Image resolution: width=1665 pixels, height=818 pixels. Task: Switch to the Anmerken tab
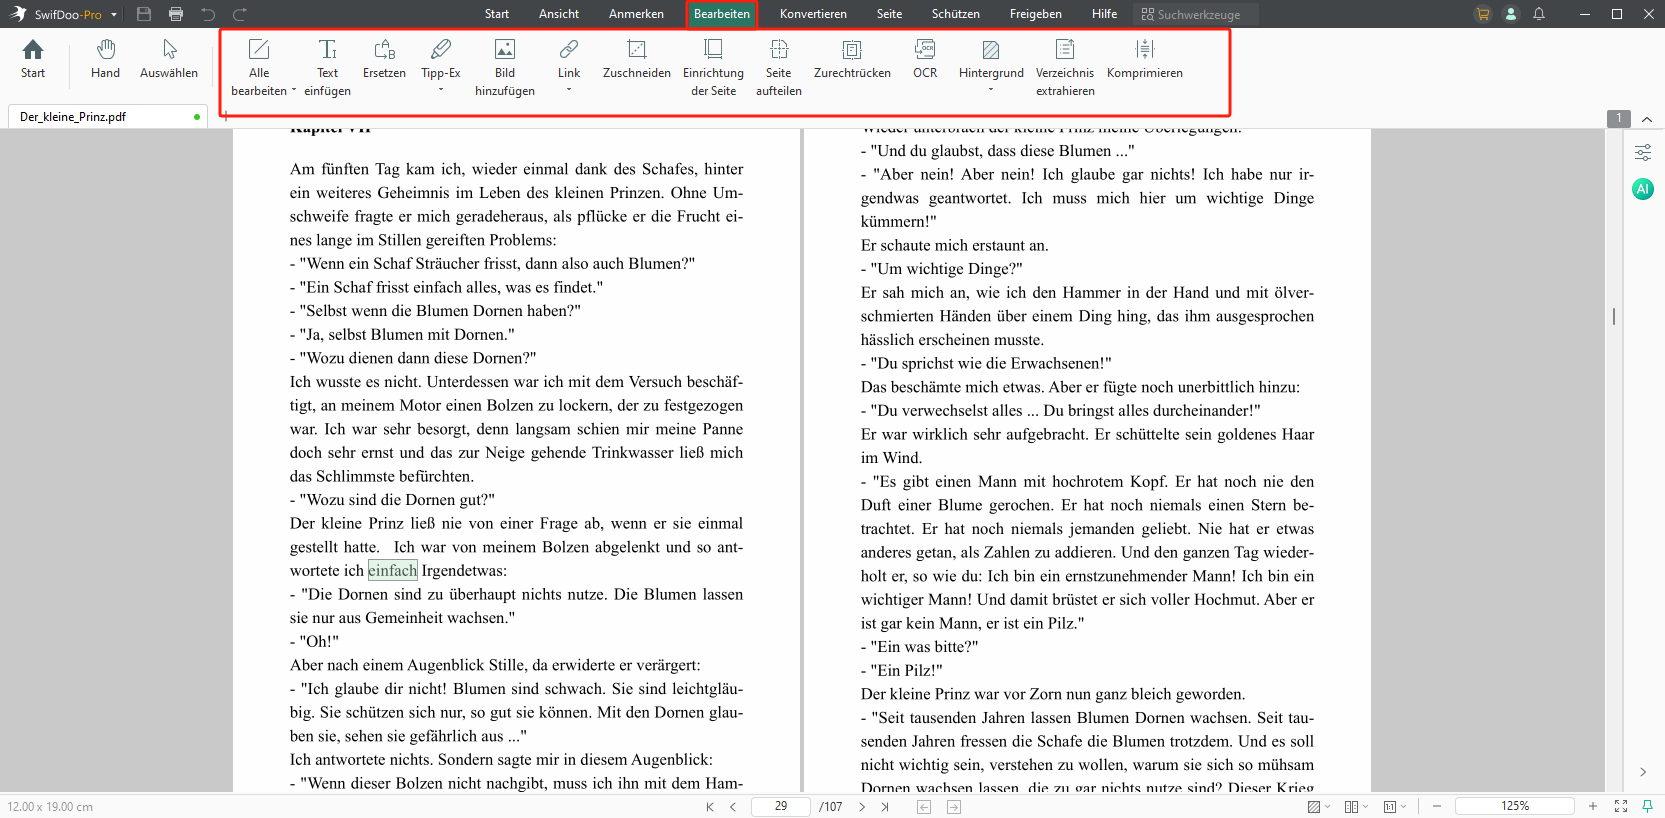coord(636,14)
